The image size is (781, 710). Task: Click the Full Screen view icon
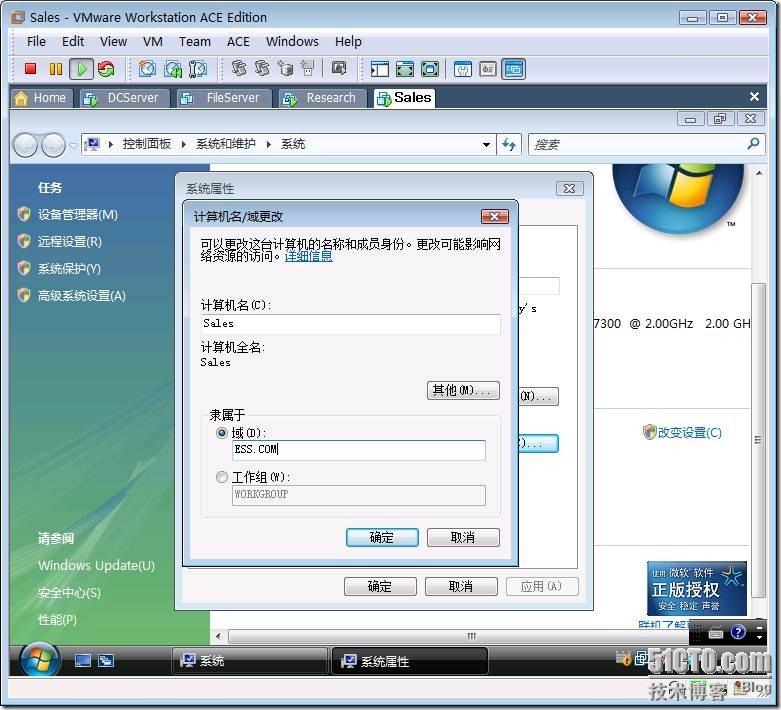pos(430,69)
